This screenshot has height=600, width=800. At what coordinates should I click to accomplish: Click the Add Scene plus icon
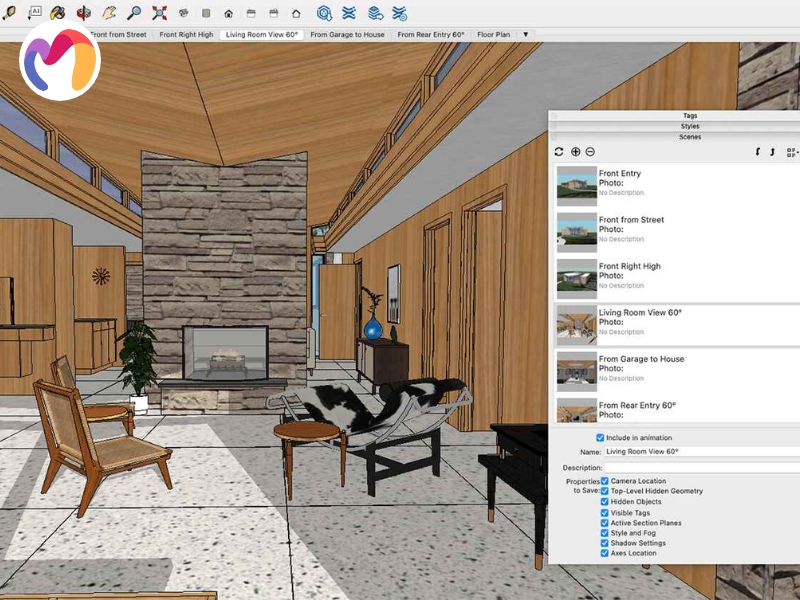(576, 152)
